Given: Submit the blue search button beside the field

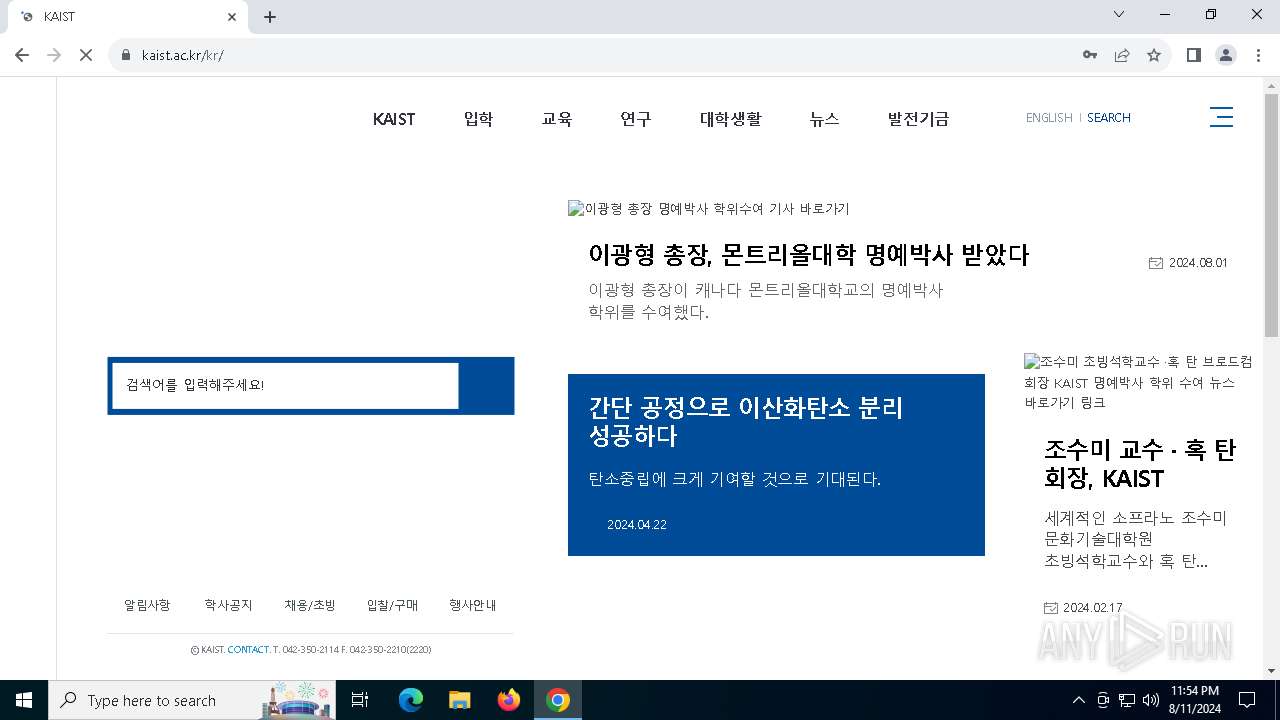Looking at the screenshot, I should (487, 386).
